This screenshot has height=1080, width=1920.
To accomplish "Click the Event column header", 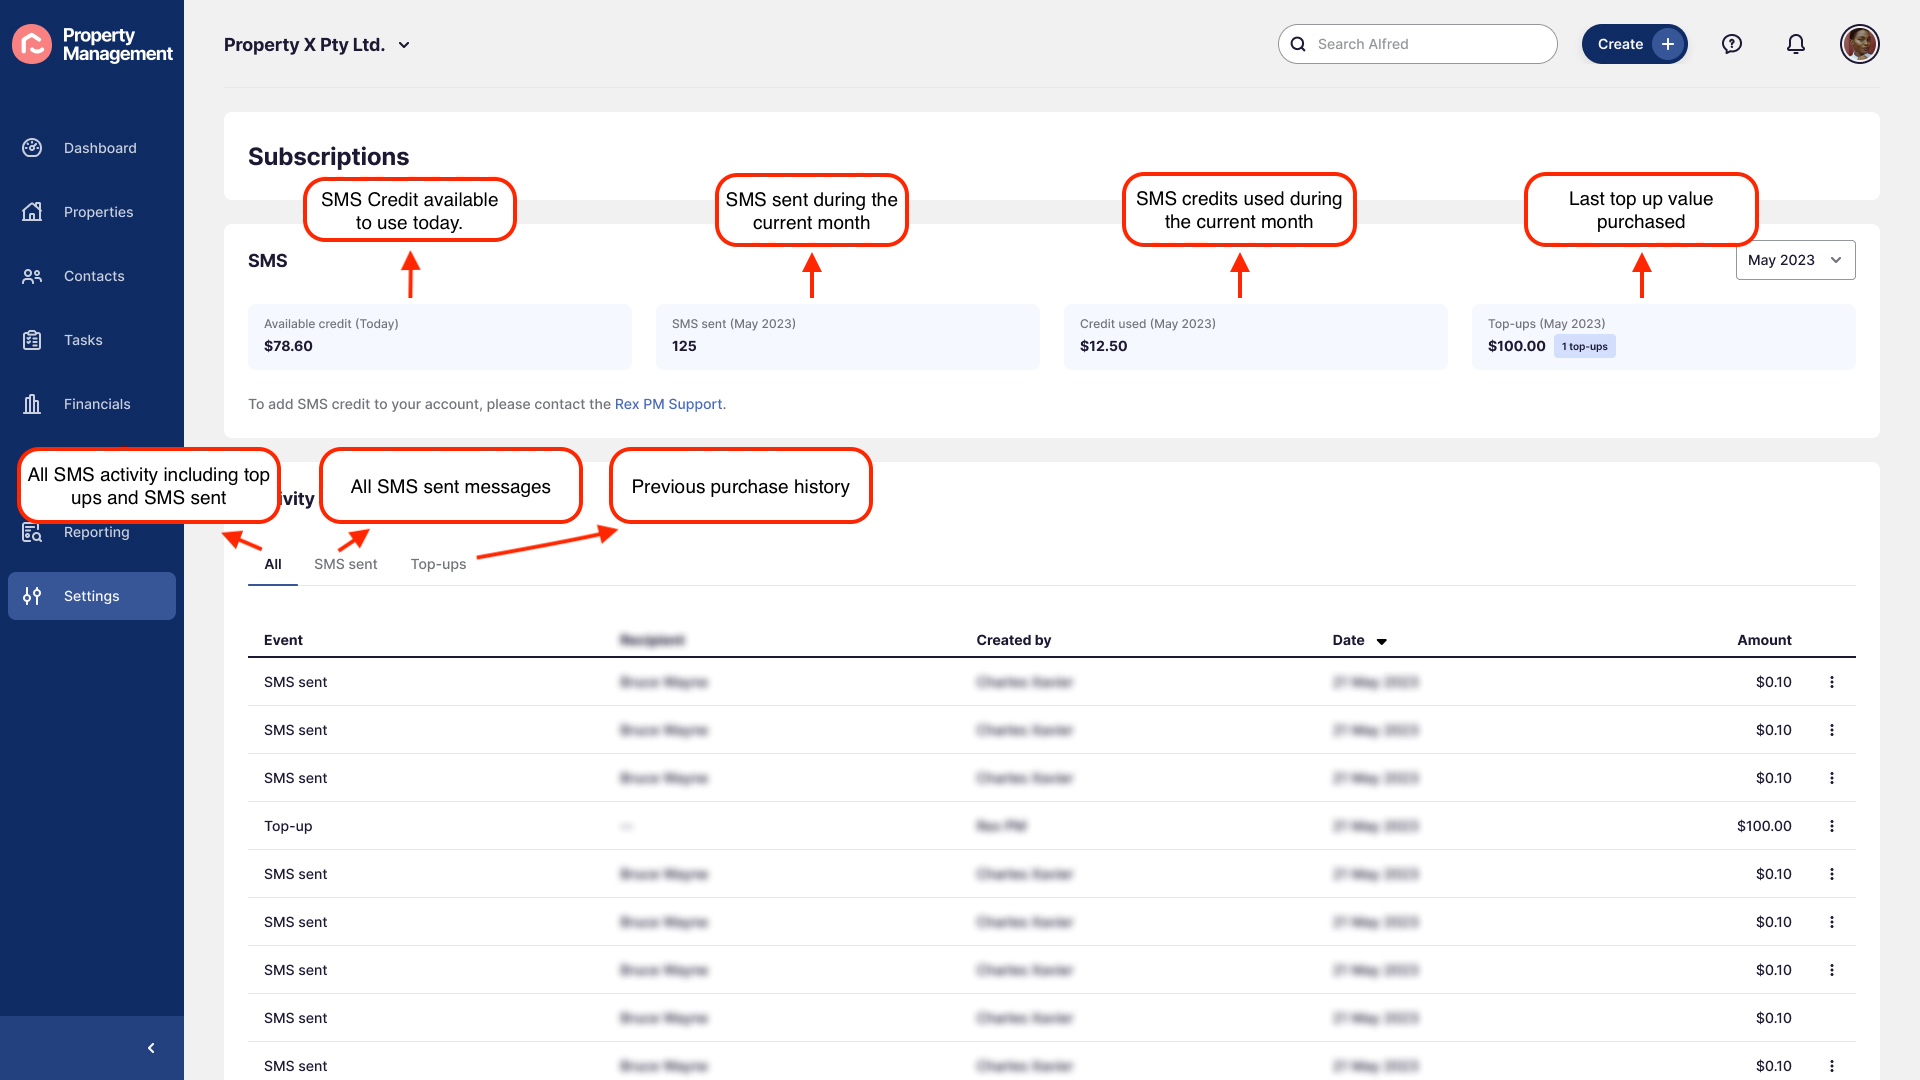I will (283, 640).
